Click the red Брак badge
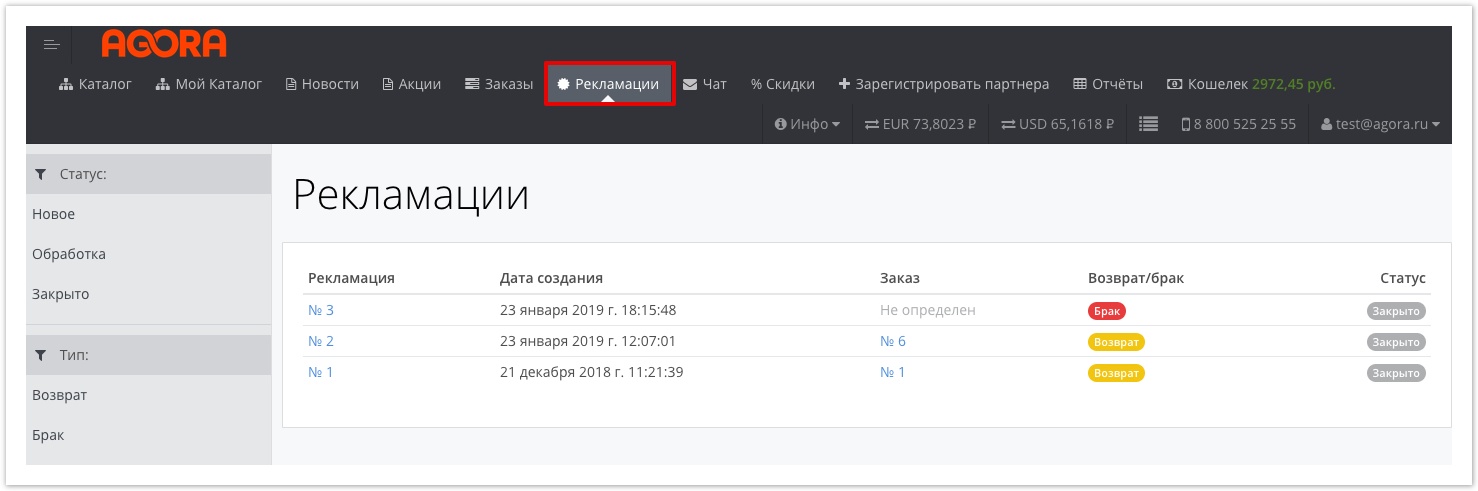 coord(1107,311)
